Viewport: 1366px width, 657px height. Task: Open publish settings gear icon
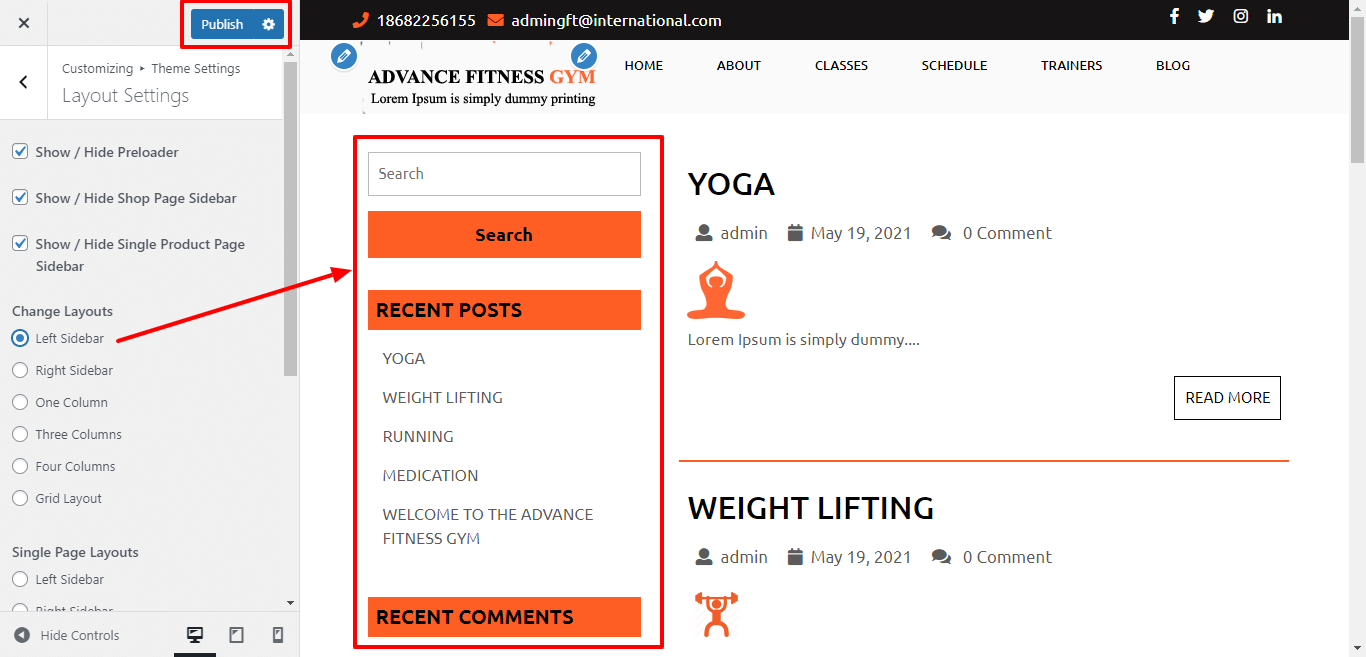click(268, 24)
